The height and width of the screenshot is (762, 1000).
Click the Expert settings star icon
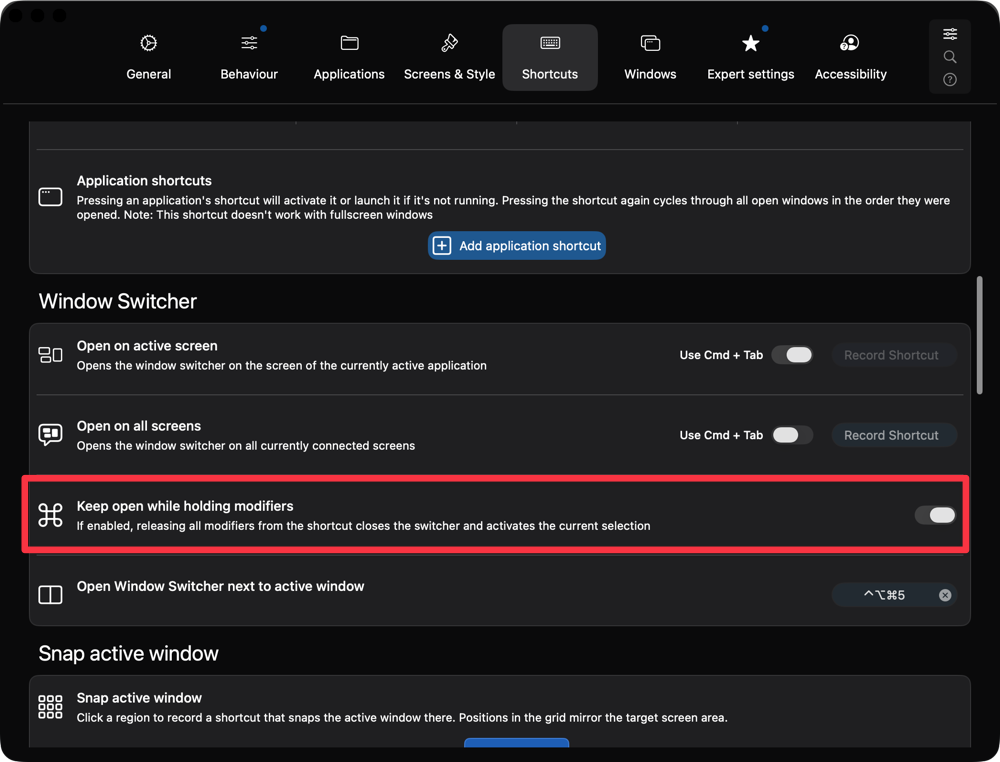pos(751,43)
